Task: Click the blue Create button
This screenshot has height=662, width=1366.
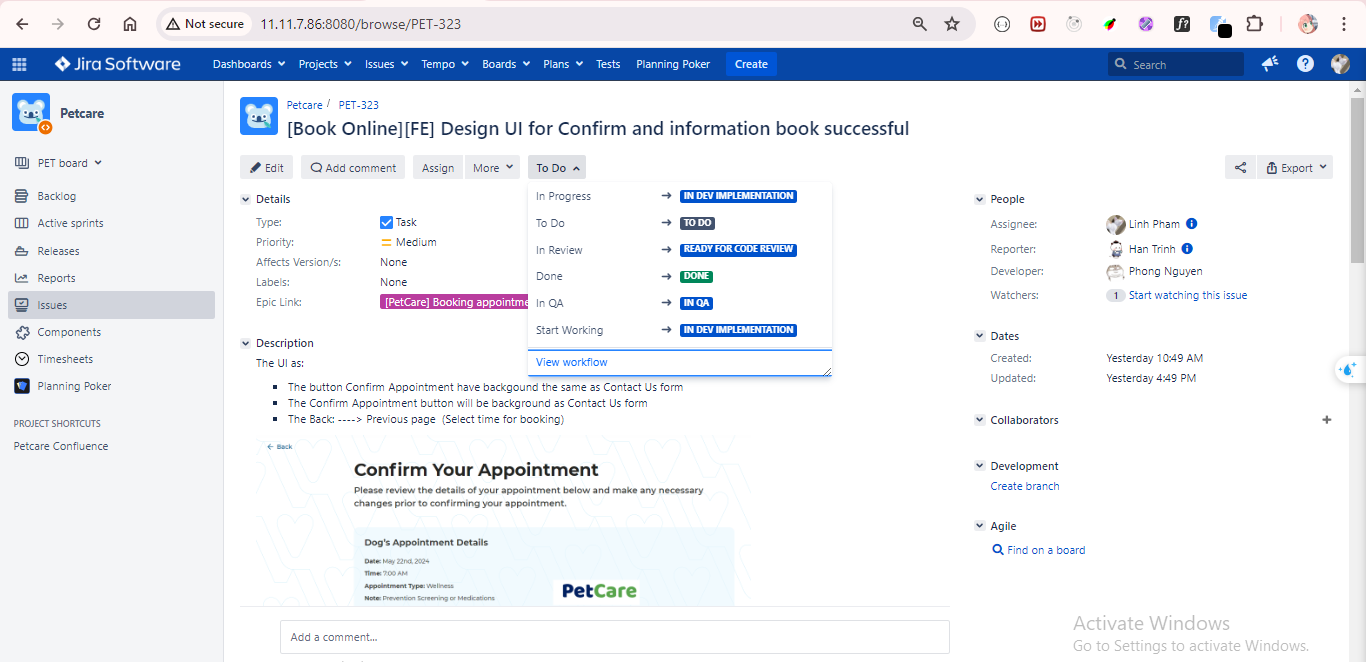Action: pos(751,64)
